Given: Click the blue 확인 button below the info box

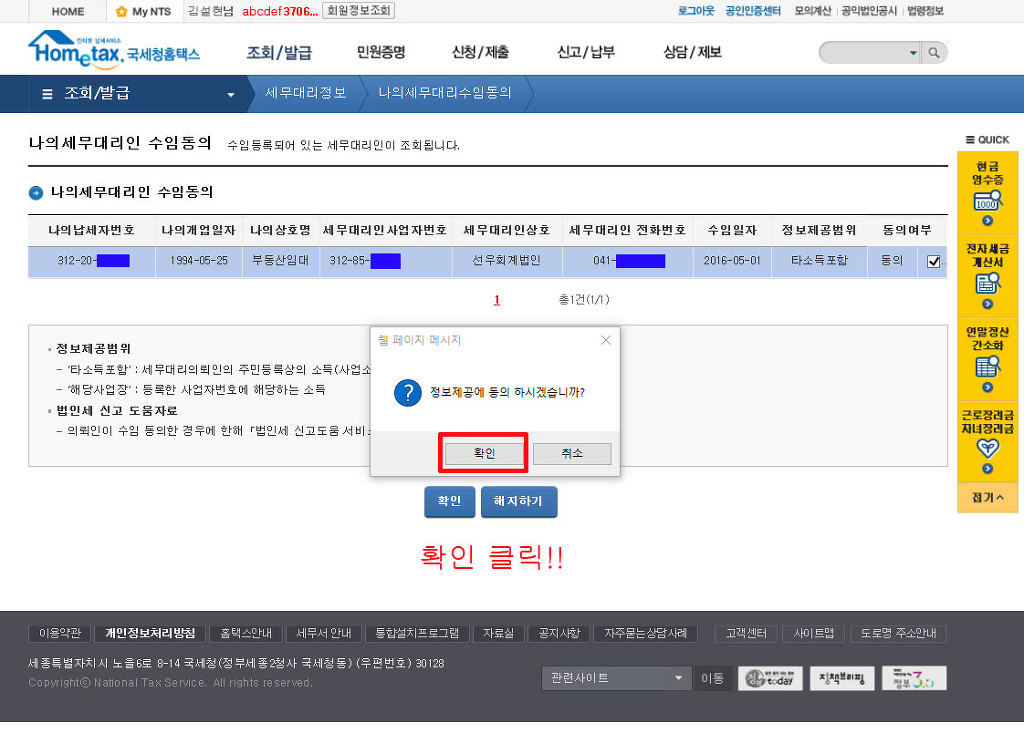Looking at the screenshot, I should (x=449, y=501).
